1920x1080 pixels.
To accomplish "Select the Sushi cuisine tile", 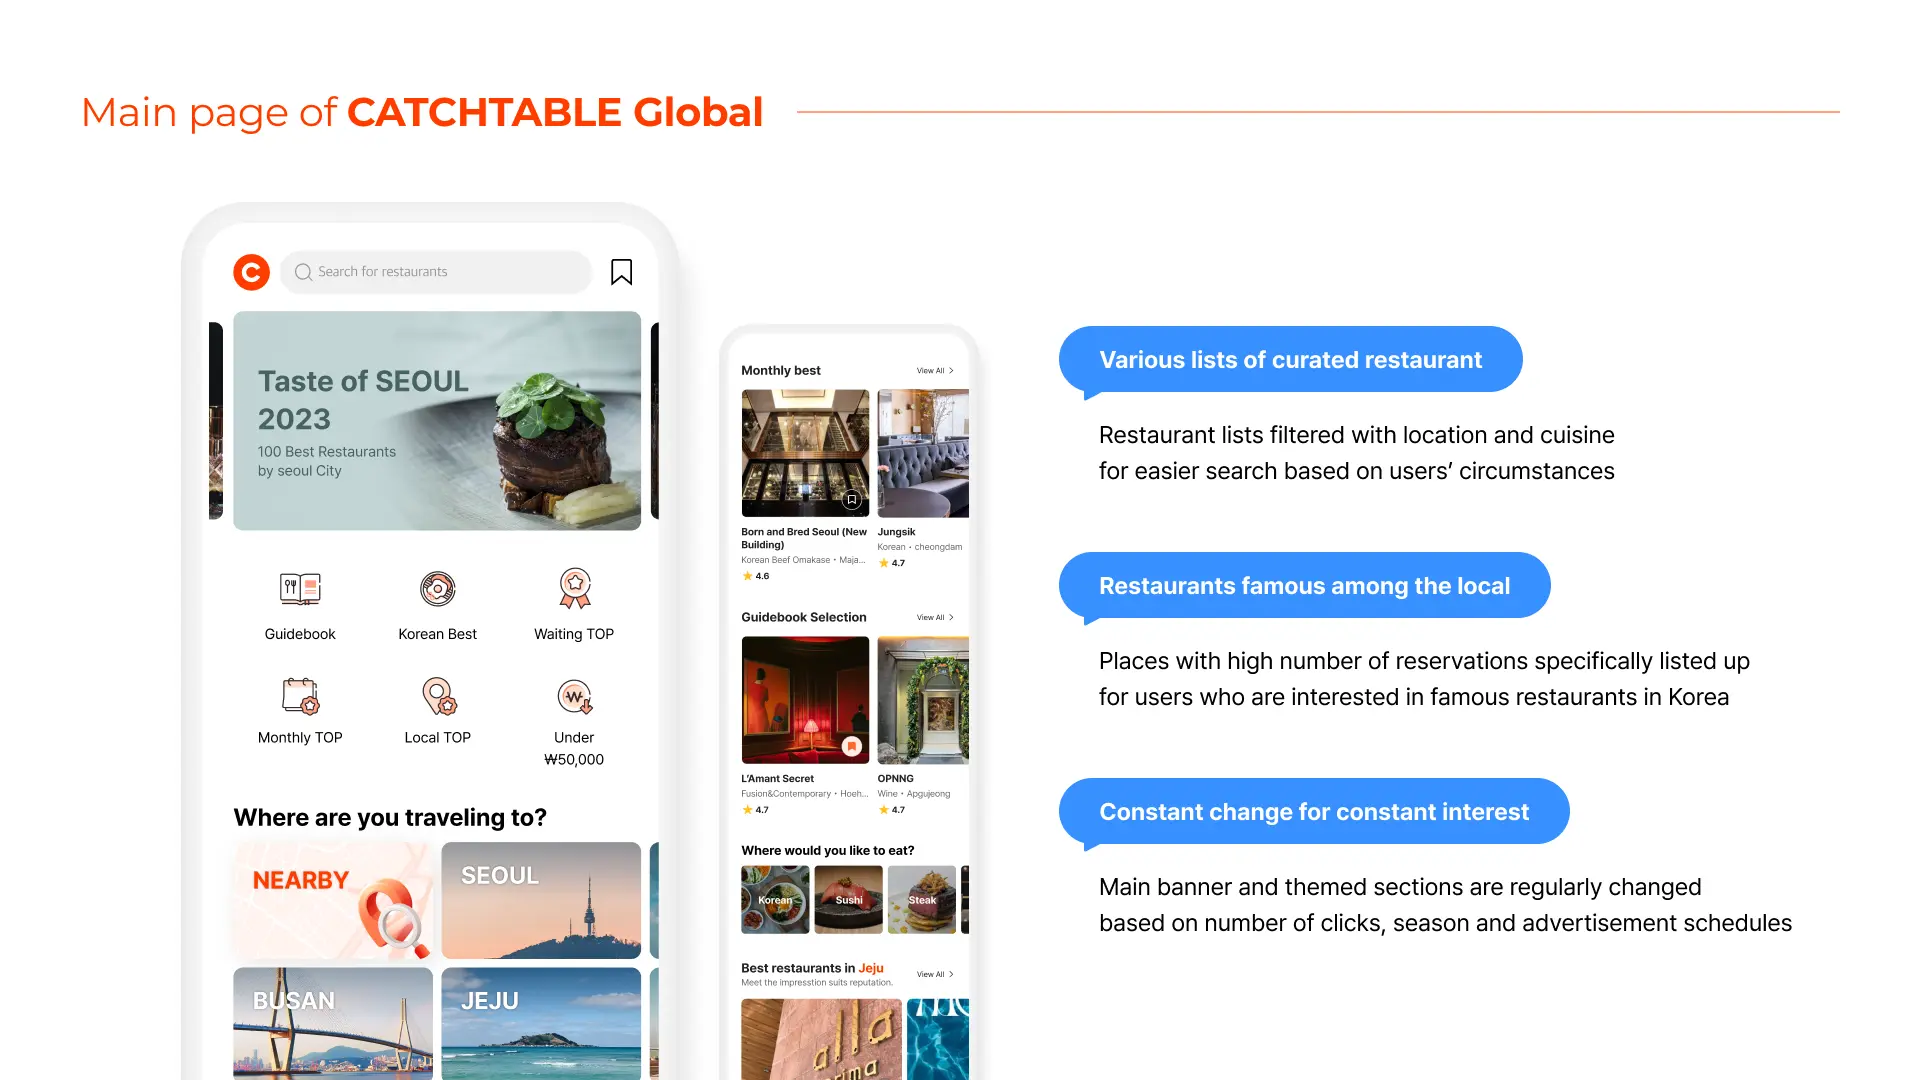I will 848,900.
